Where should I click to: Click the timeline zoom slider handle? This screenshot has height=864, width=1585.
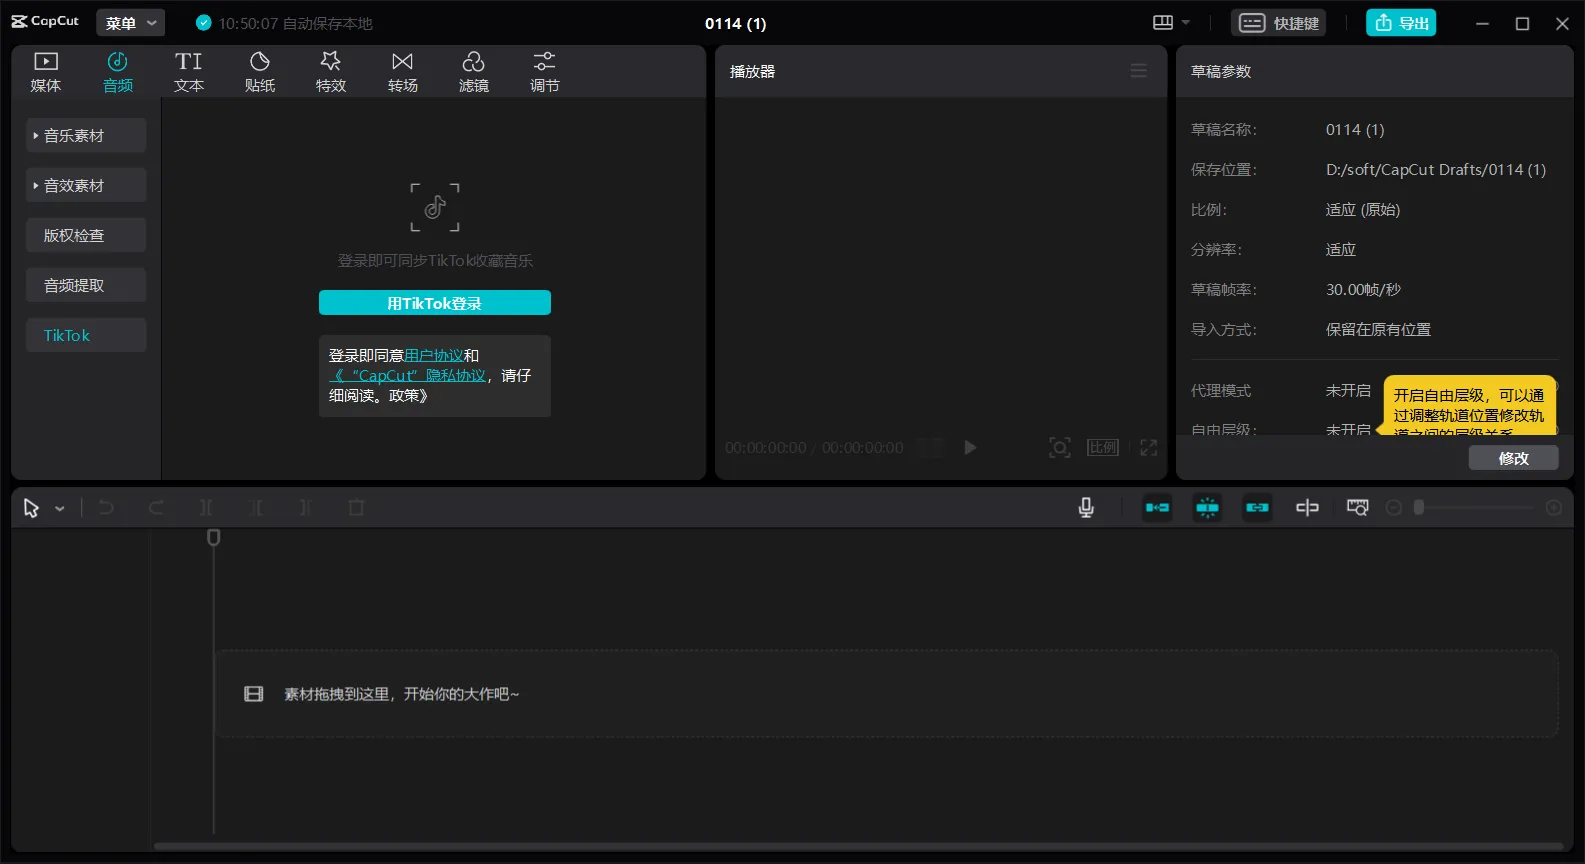(1418, 508)
